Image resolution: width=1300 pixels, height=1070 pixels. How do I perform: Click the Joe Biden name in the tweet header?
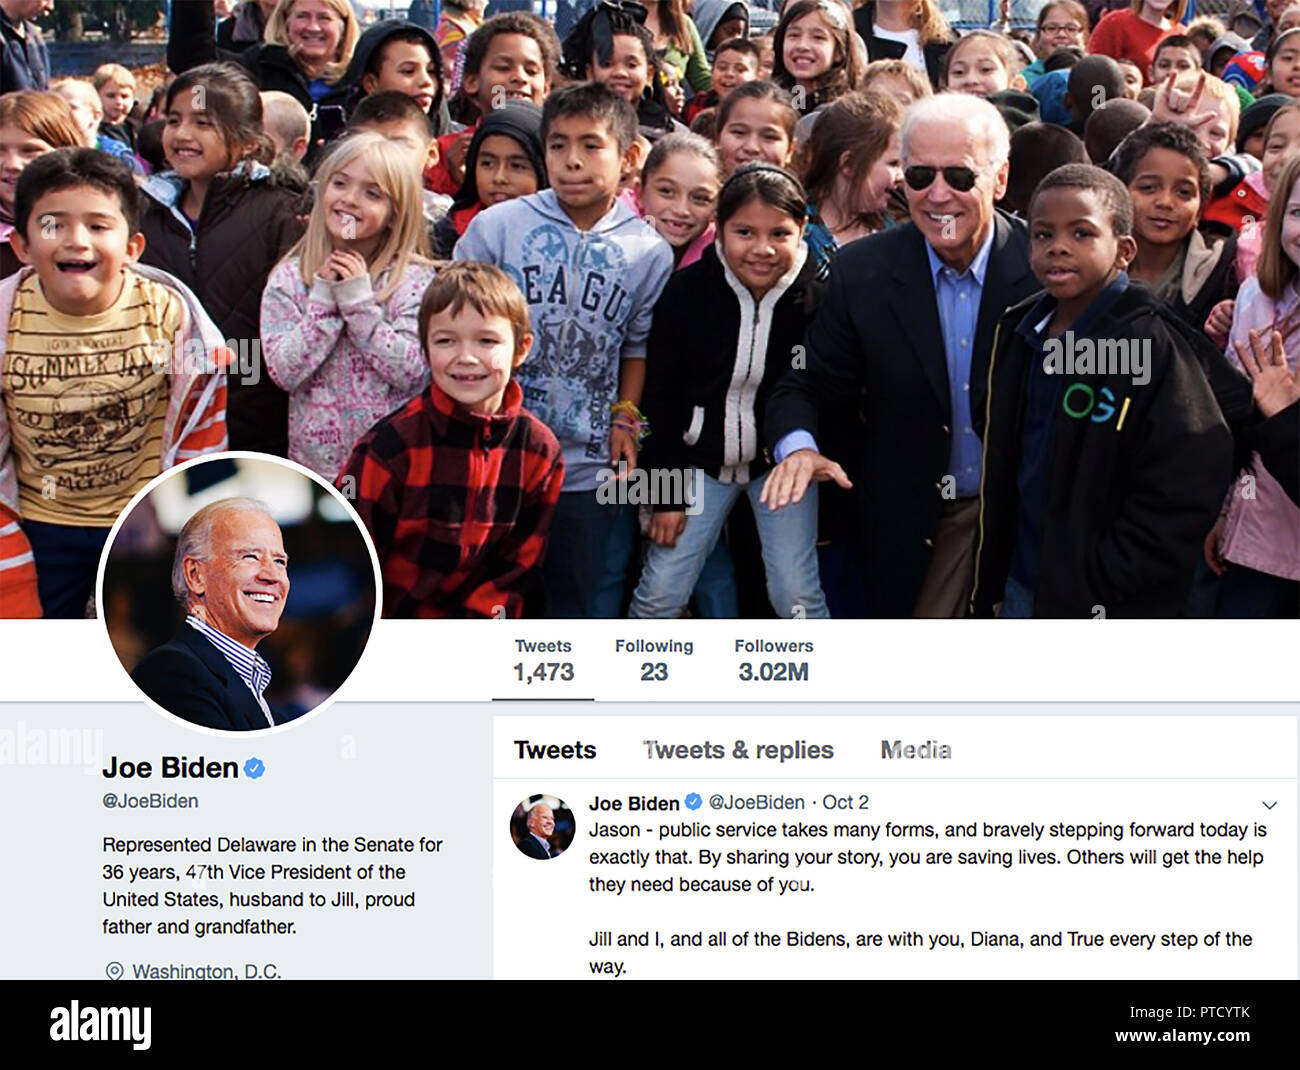tap(634, 803)
